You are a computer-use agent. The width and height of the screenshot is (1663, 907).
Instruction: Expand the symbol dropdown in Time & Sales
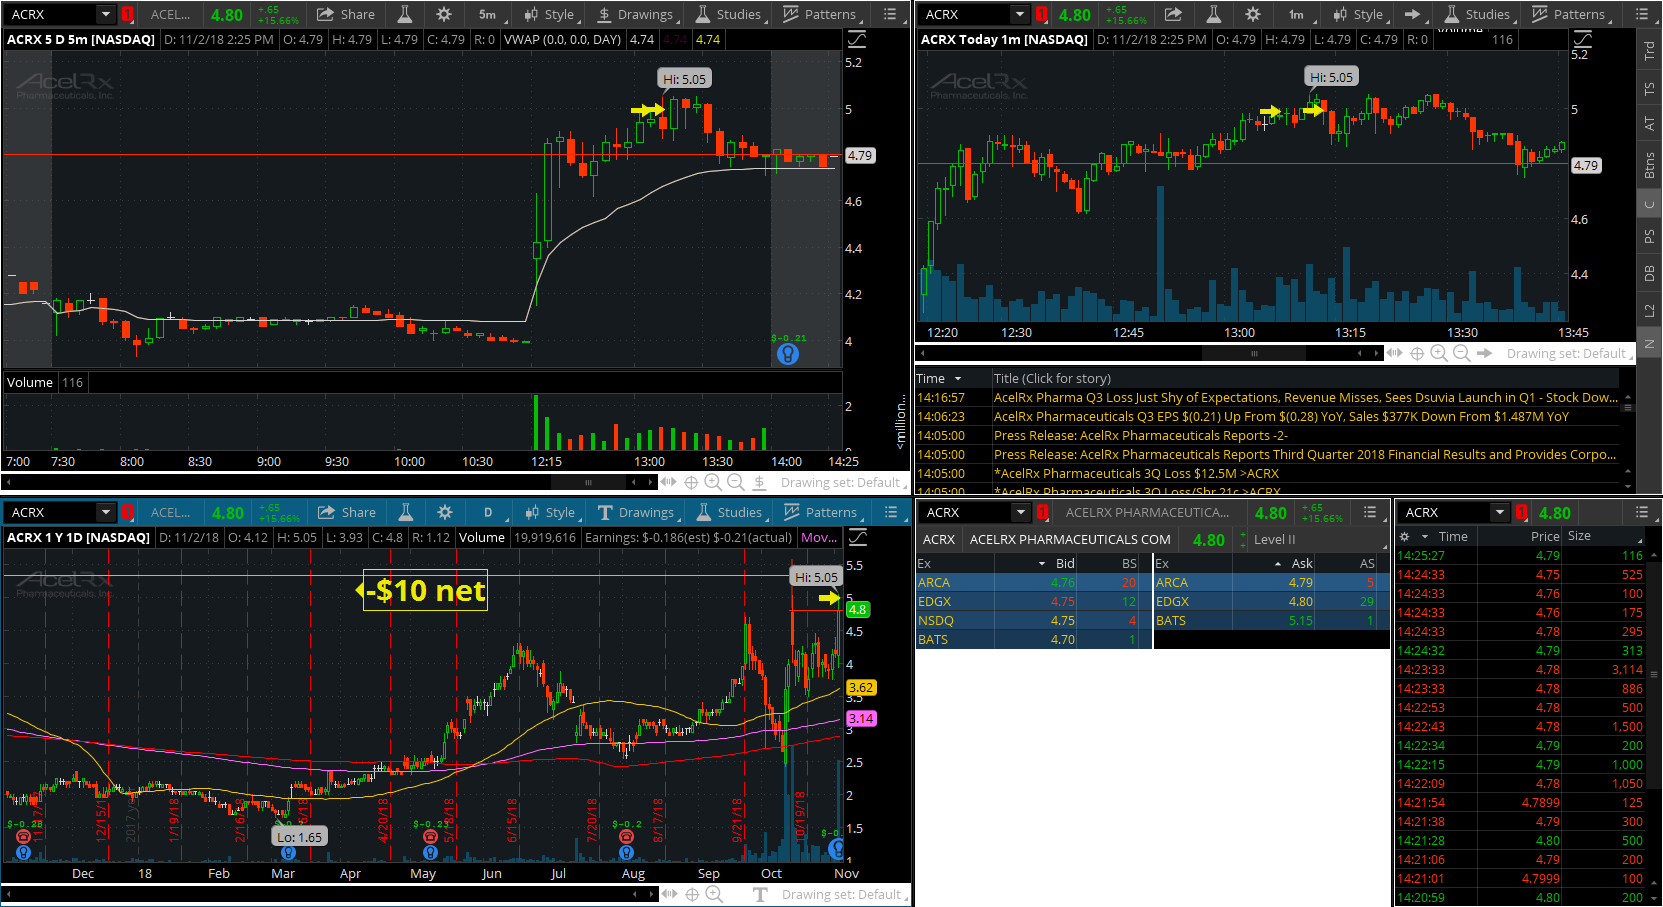pyautogui.click(x=1499, y=512)
